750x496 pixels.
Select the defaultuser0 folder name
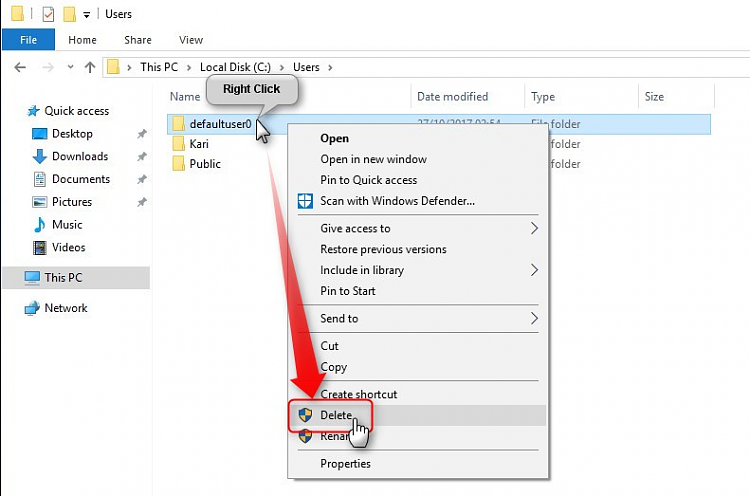point(220,124)
